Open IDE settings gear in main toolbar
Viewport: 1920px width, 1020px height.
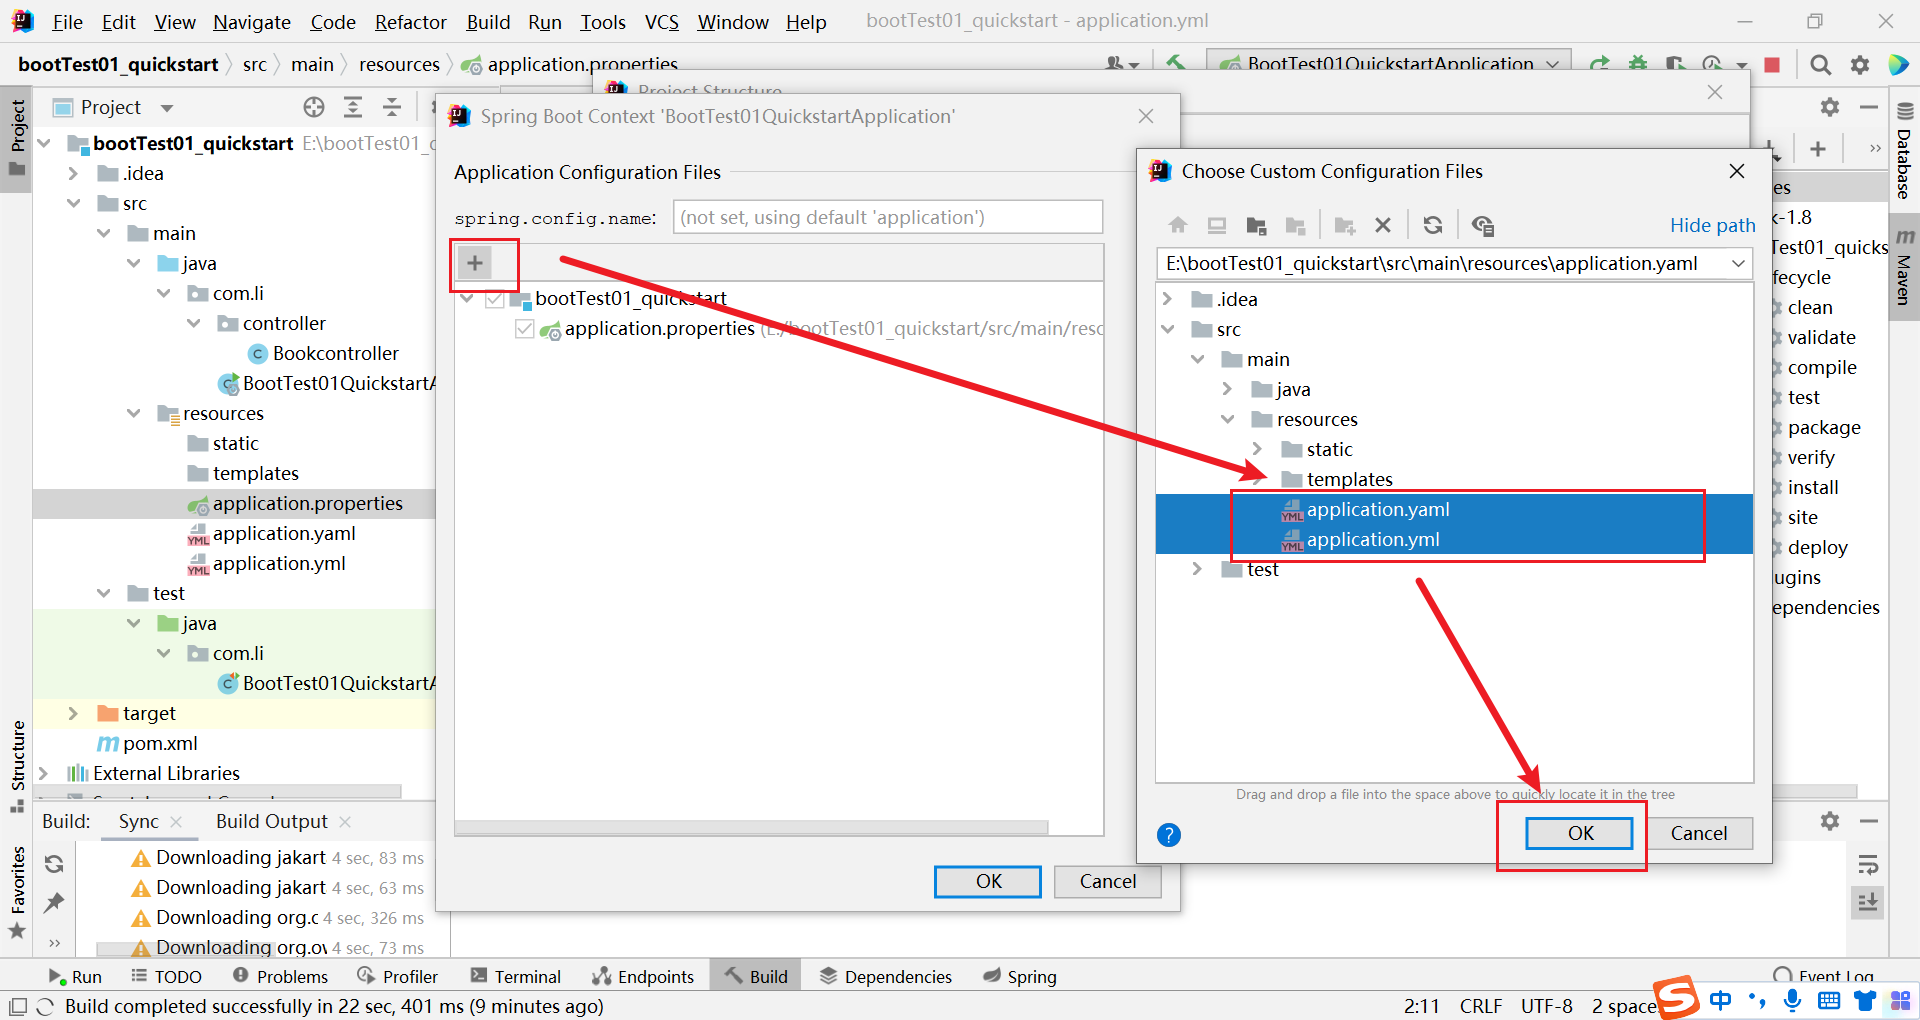pyautogui.click(x=1860, y=65)
